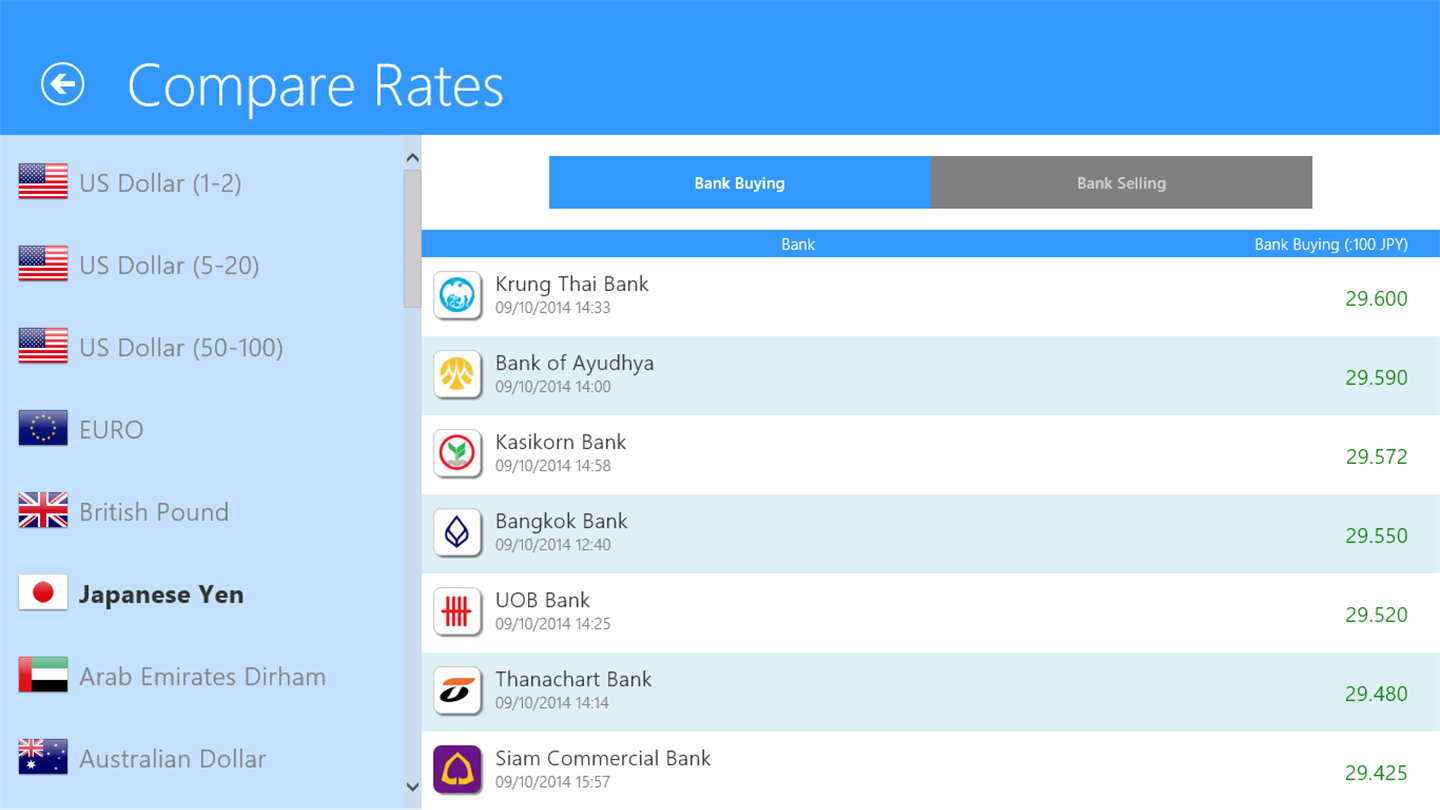Click the timestamp 09/10/2014 14:33
Image resolution: width=1440 pixels, height=810 pixels.
[553, 308]
